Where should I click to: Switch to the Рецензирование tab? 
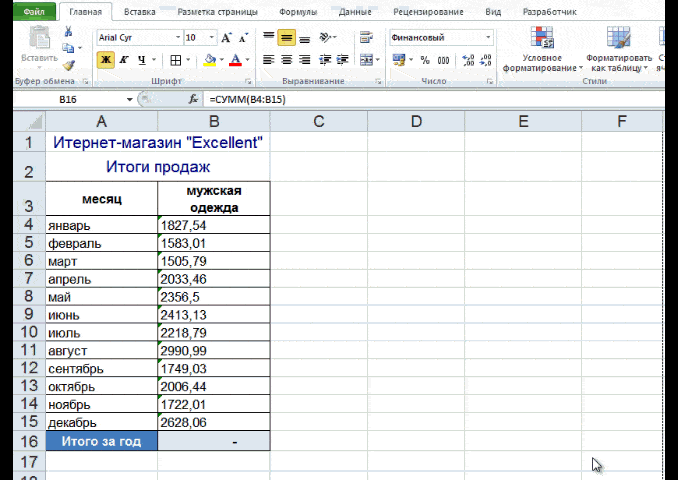pyautogui.click(x=428, y=12)
